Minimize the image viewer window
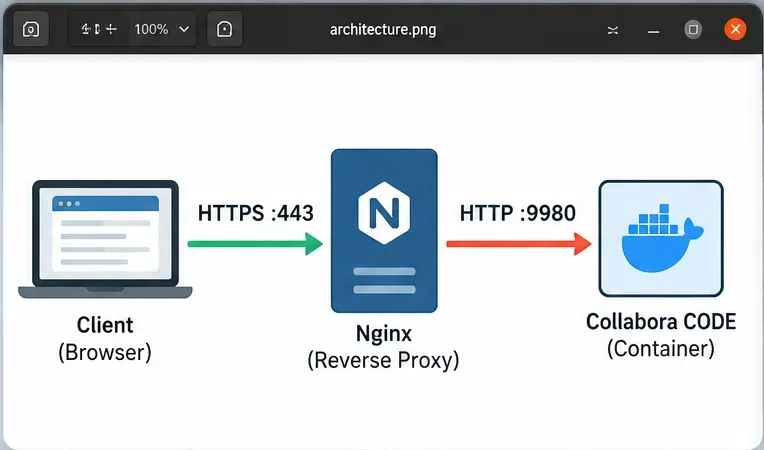Viewport: 764px width, 450px height. tap(653, 30)
